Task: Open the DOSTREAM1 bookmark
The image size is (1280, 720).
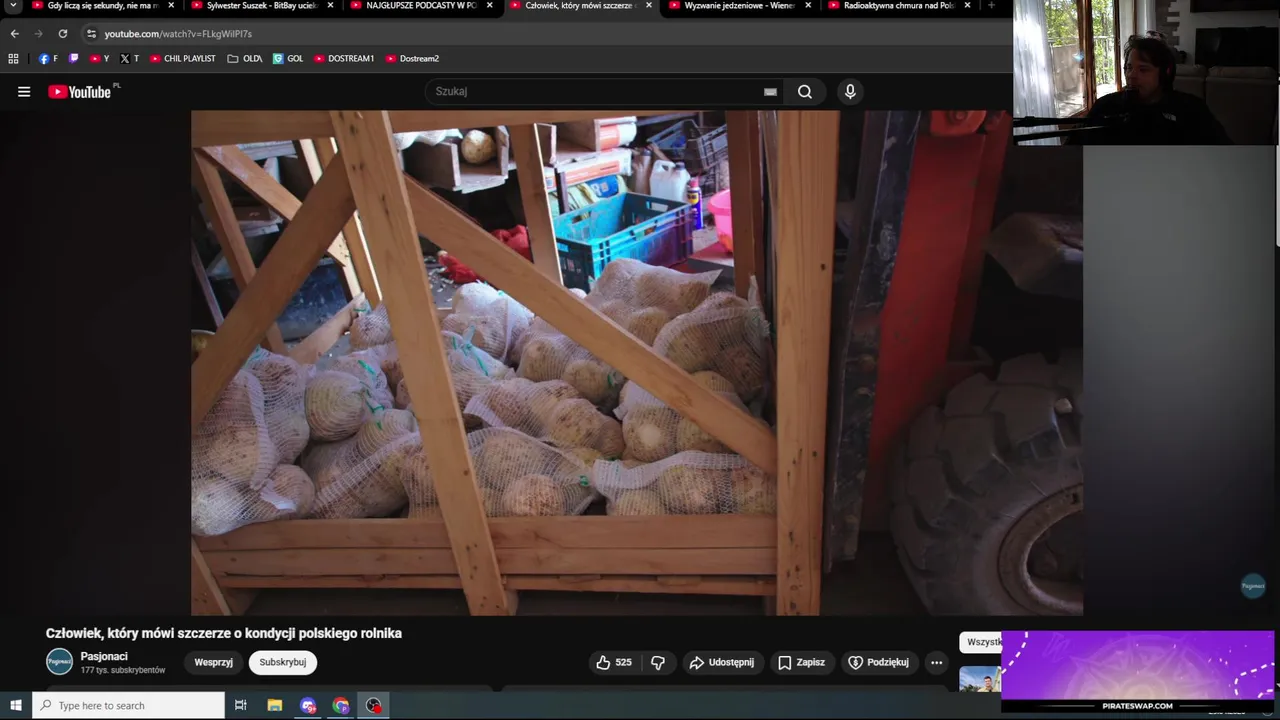Action: pyautogui.click(x=344, y=59)
